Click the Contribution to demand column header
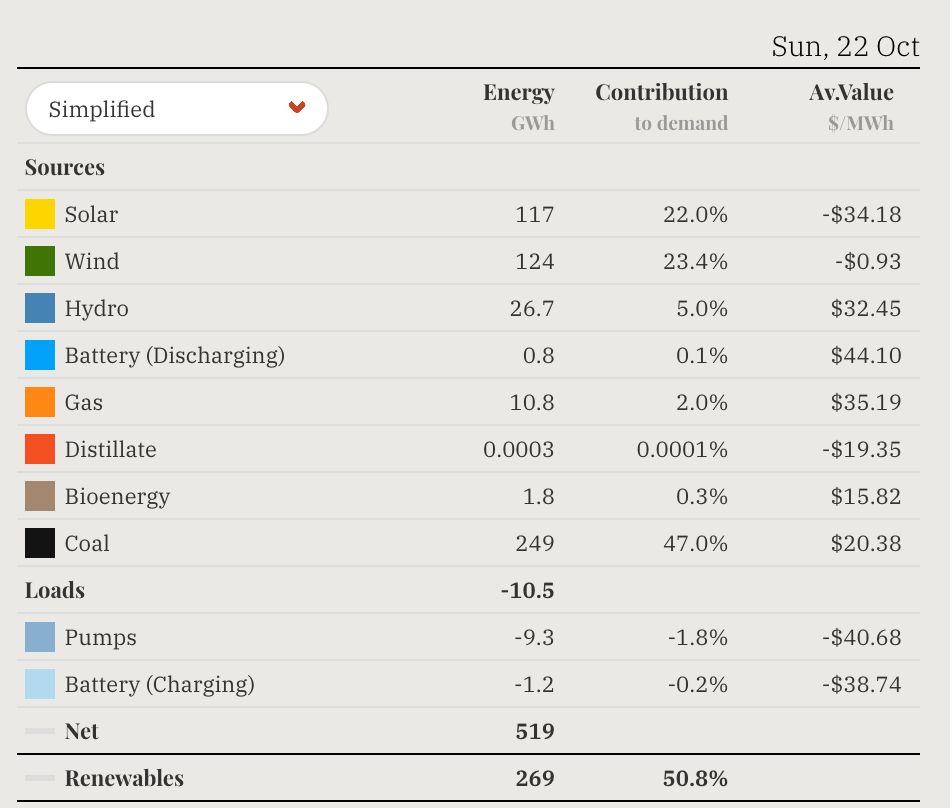Screen dimensions: 952x808 [662, 106]
